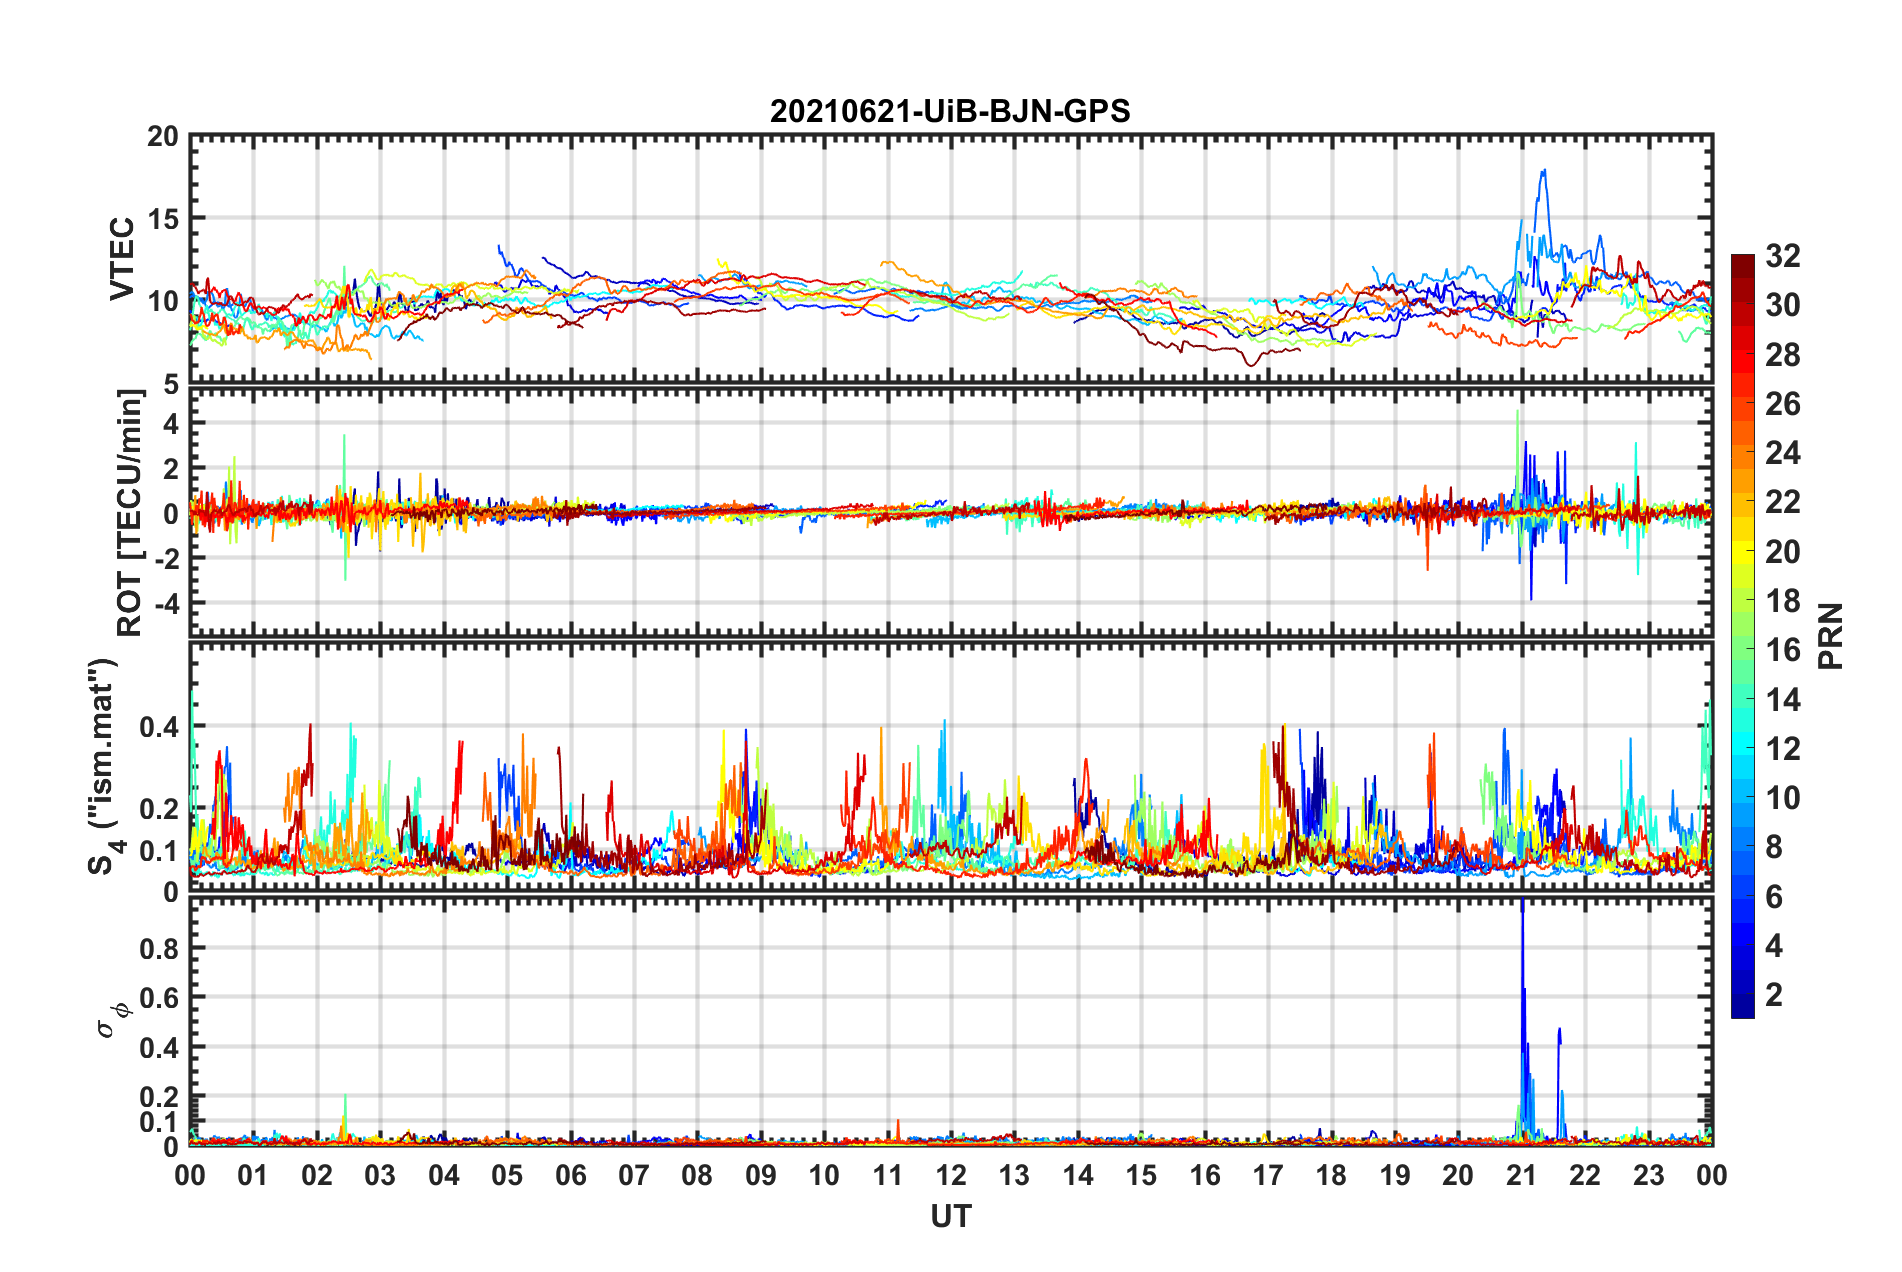Click sigma phi y-axis tick 0.8
This screenshot has width=1902, height=1272.
coord(159,948)
